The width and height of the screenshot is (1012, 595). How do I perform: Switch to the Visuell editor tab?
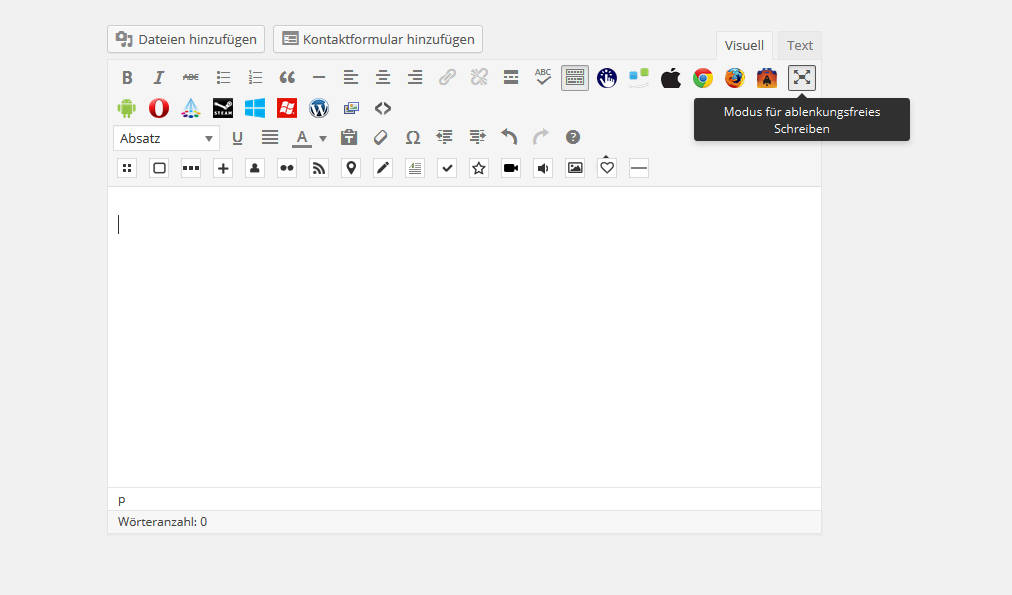[x=744, y=45]
